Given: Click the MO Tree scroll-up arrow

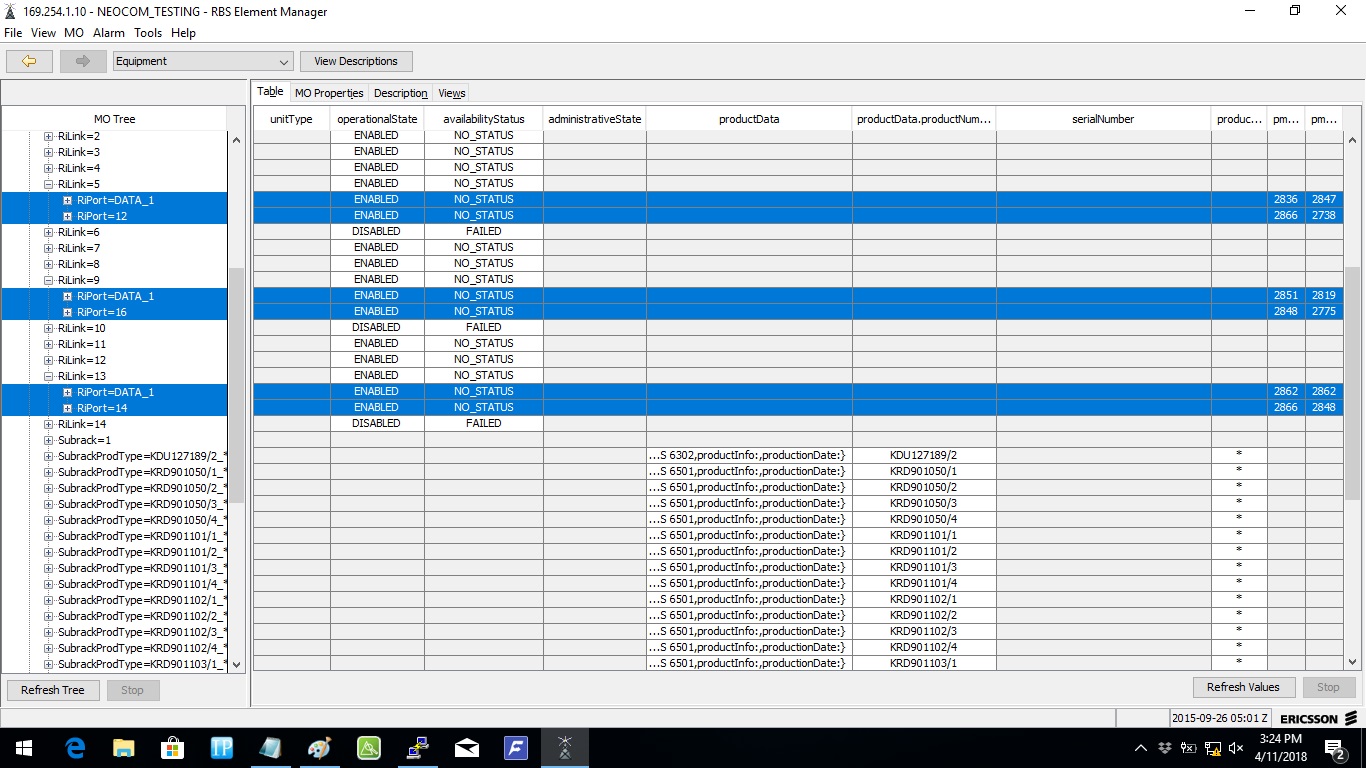Looking at the screenshot, I should point(236,139).
